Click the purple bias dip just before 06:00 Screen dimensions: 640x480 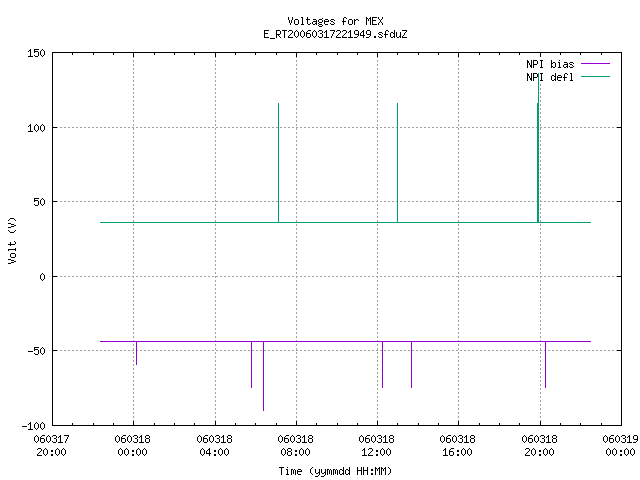point(251,364)
